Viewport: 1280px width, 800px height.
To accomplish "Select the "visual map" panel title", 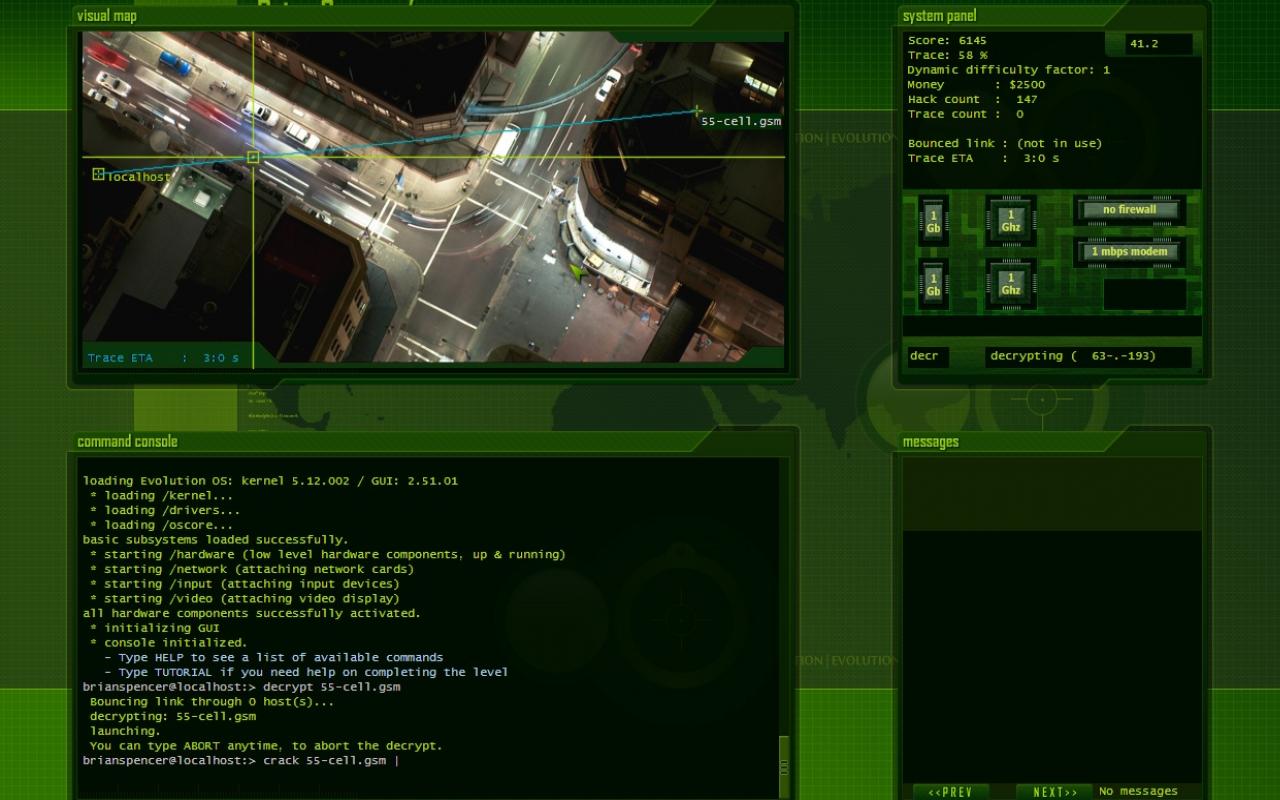I will click(107, 16).
